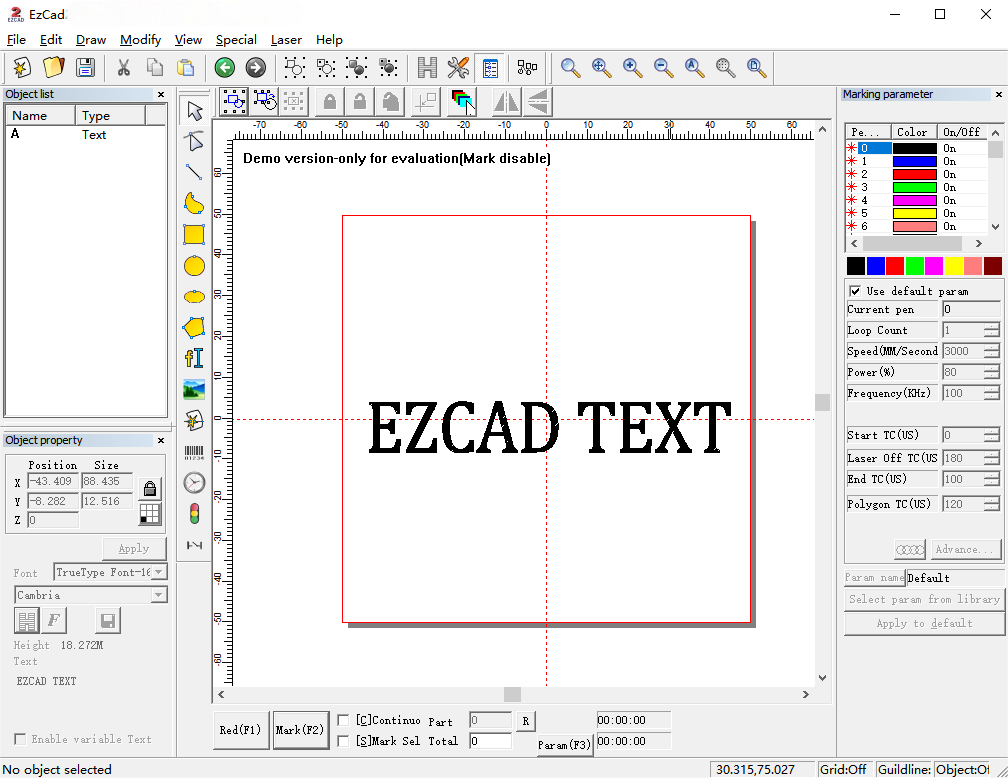Click the horizontal Mirror icon
The image size is (1008, 778).
point(507,102)
